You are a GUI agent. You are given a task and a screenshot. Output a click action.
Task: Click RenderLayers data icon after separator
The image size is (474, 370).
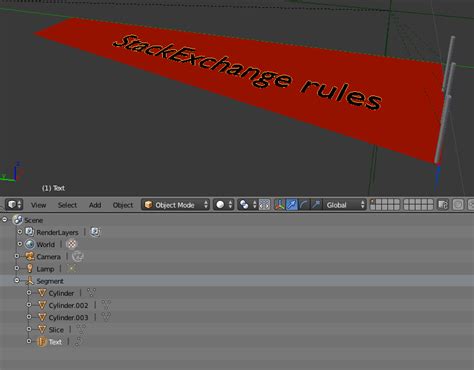click(95, 232)
